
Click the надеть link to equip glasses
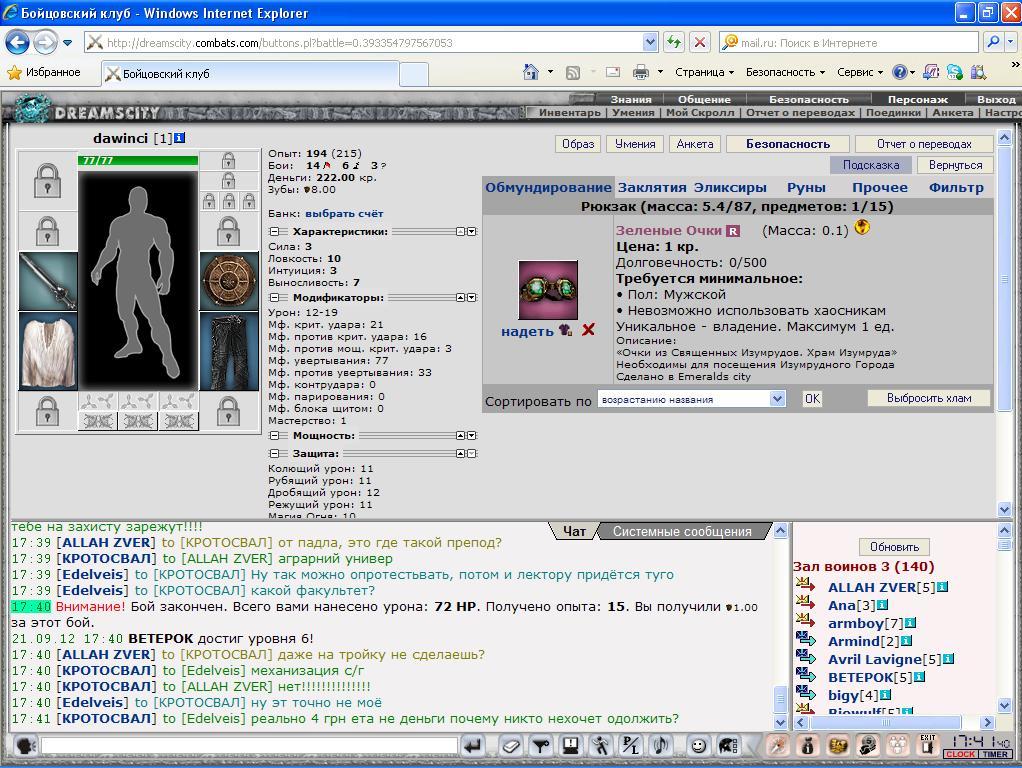(x=527, y=331)
